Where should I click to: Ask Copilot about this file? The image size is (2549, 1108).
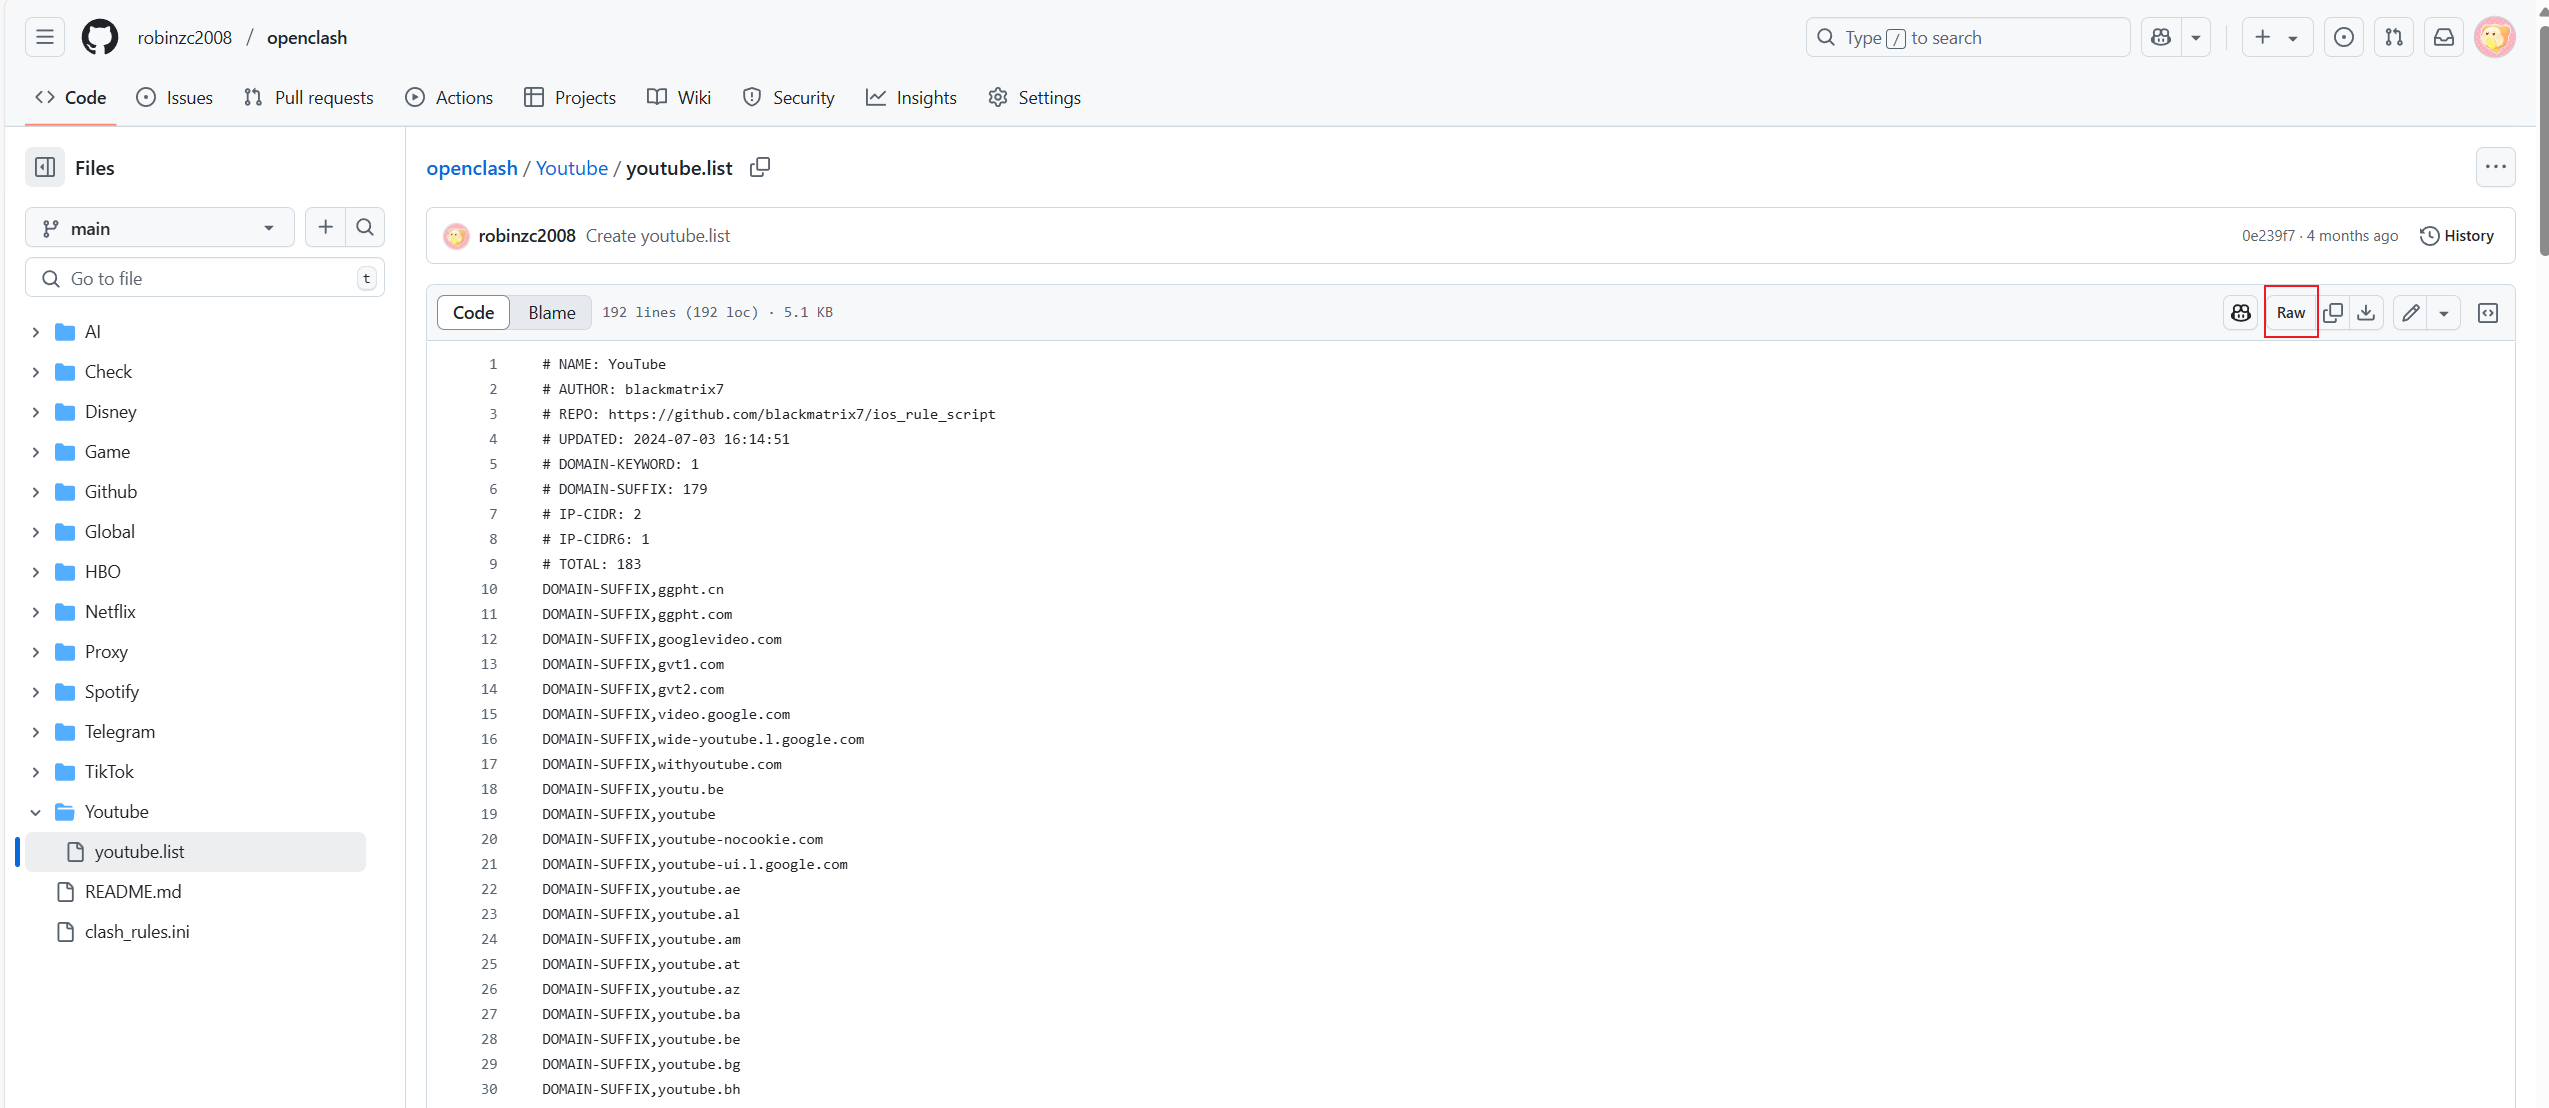tap(2240, 313)
